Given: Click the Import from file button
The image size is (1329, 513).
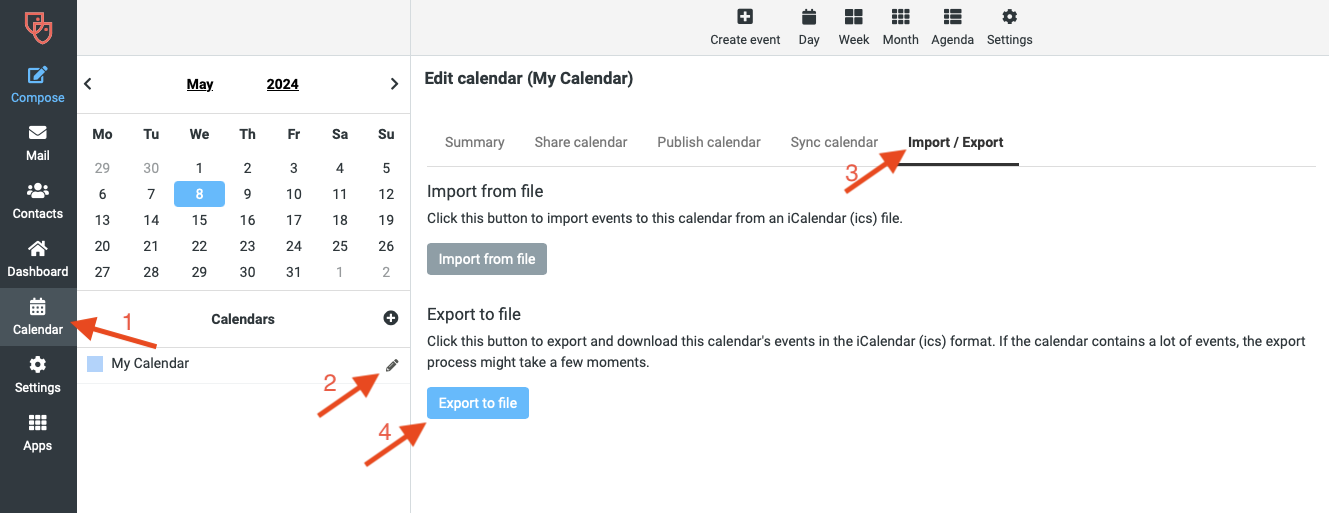Looking at the screenshot, I should [487, 259].
